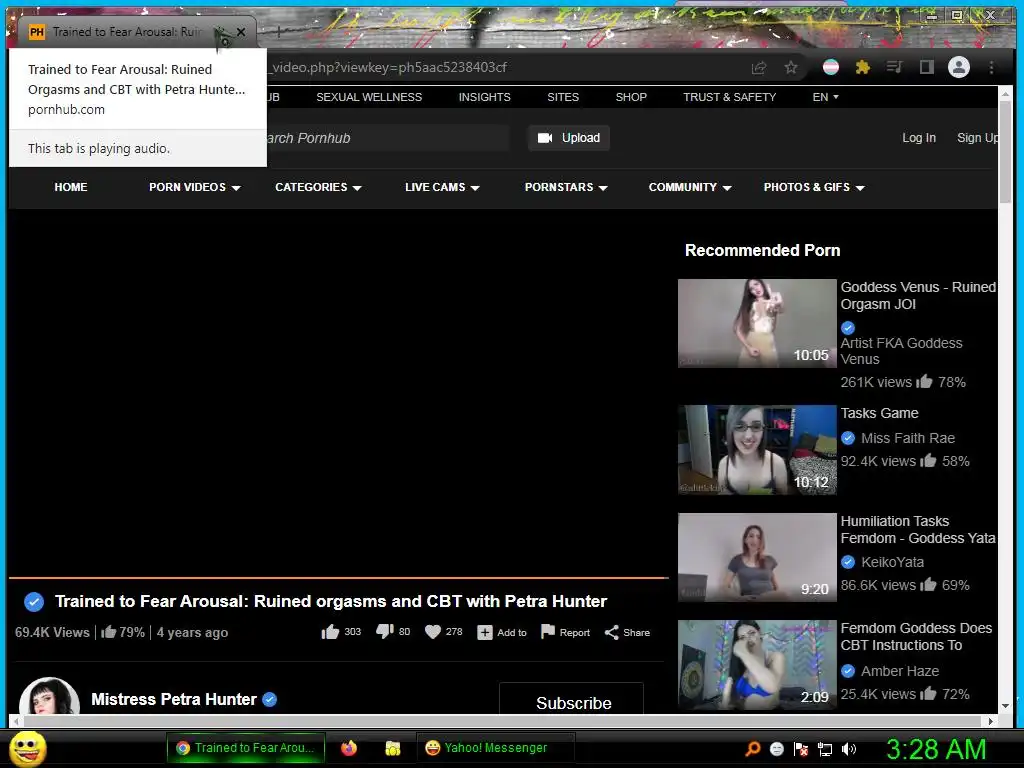Image resolution: width=1024 pixels, height=768 pixels.
Task: Report the video with the flag icon
Action: click(x=548, y=632)
